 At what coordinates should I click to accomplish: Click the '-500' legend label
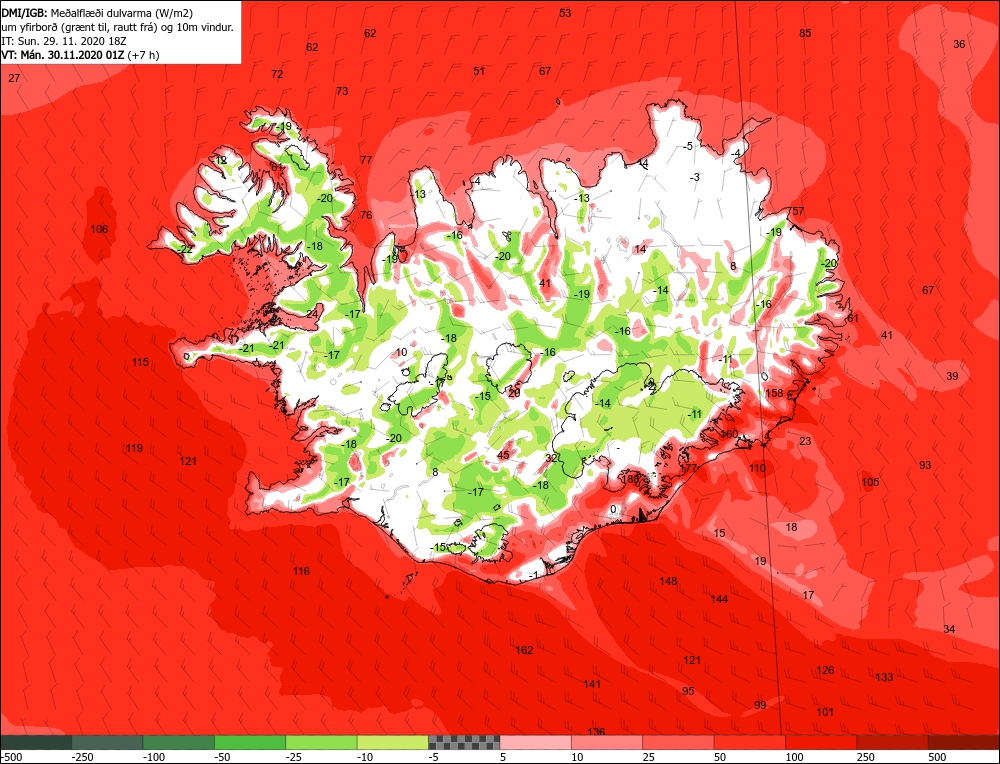click(x=11, y=757)
